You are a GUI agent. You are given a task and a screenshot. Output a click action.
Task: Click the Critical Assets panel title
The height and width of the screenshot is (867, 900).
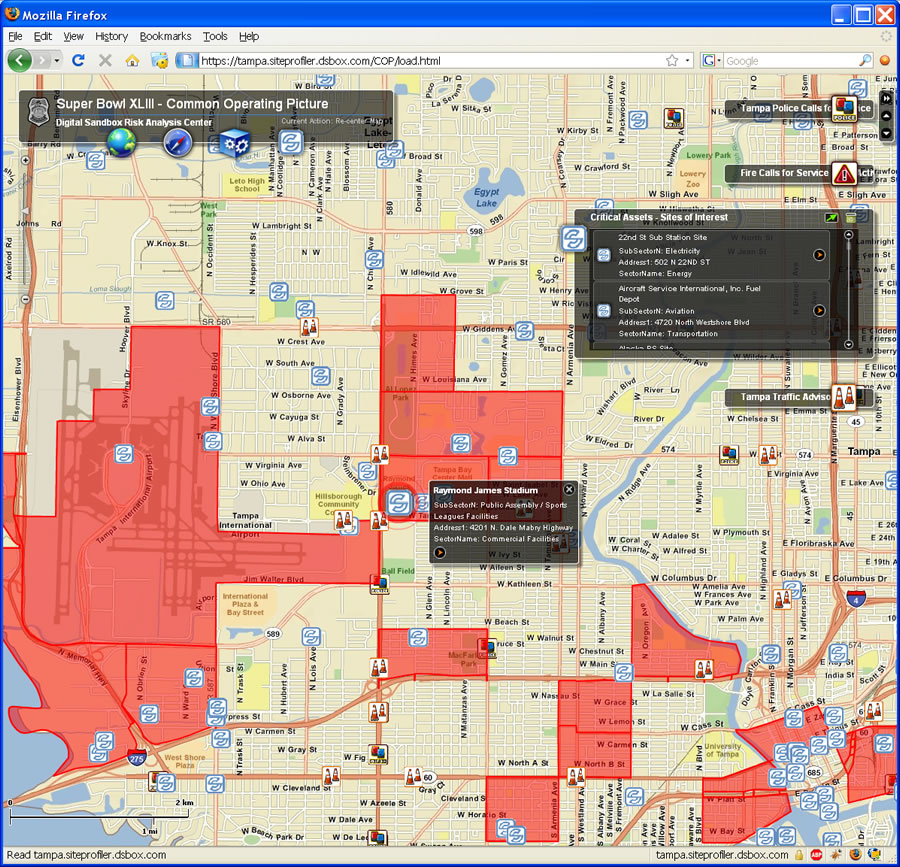[x=659, y=217]
